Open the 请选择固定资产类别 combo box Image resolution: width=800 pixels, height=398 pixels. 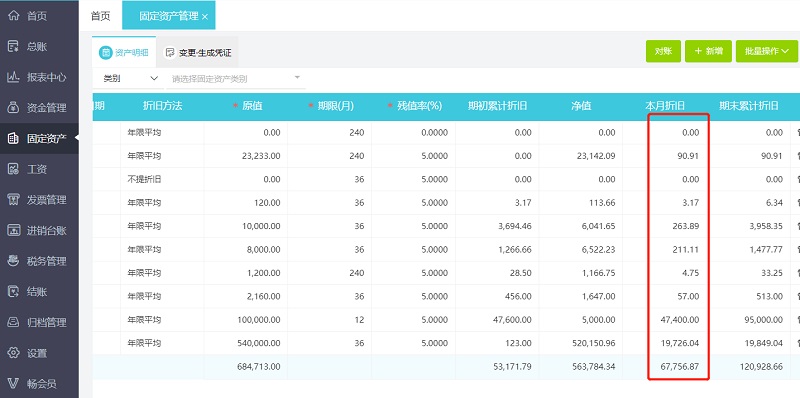click(236, 79)
